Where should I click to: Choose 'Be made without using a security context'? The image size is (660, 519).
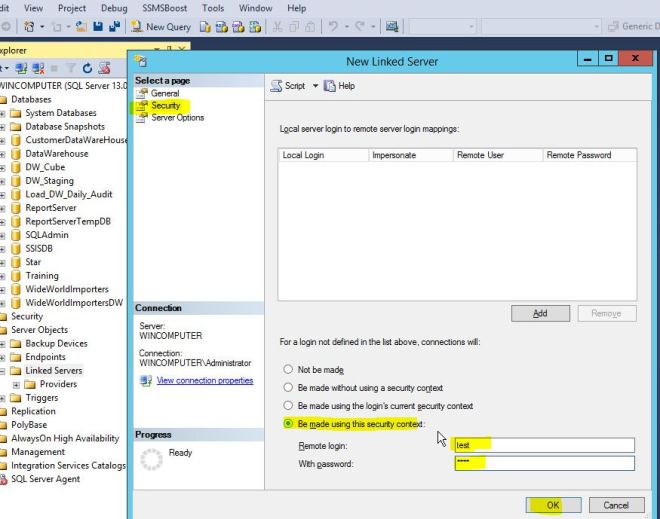(287, 388)
